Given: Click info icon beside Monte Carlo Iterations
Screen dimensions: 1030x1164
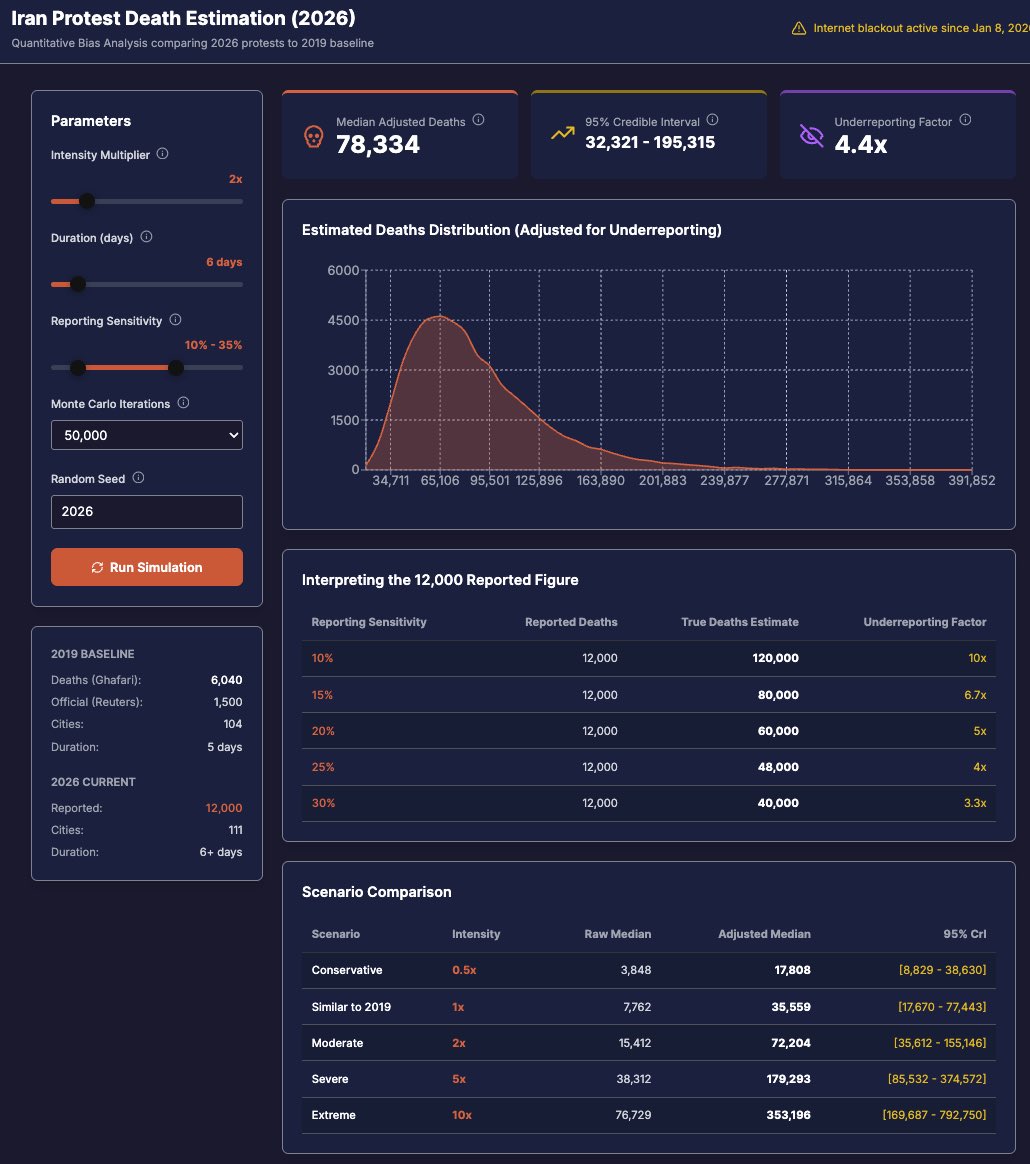Looking at the screenshot, I should tap(183, 402).
